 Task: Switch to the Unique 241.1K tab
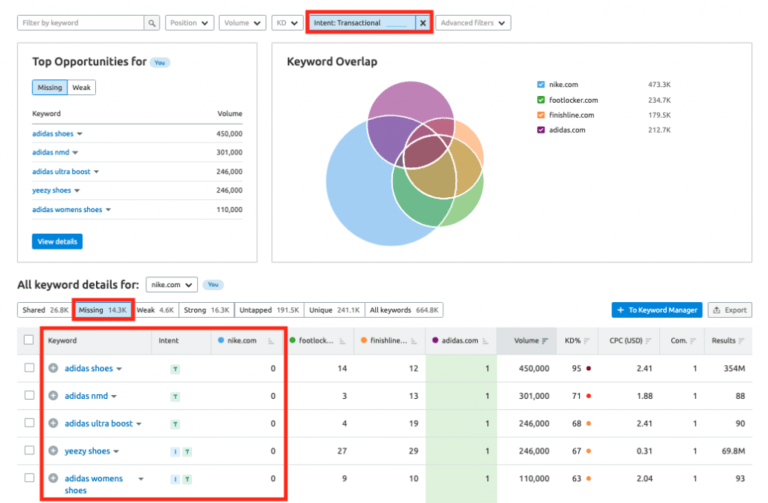click(335, 310)
